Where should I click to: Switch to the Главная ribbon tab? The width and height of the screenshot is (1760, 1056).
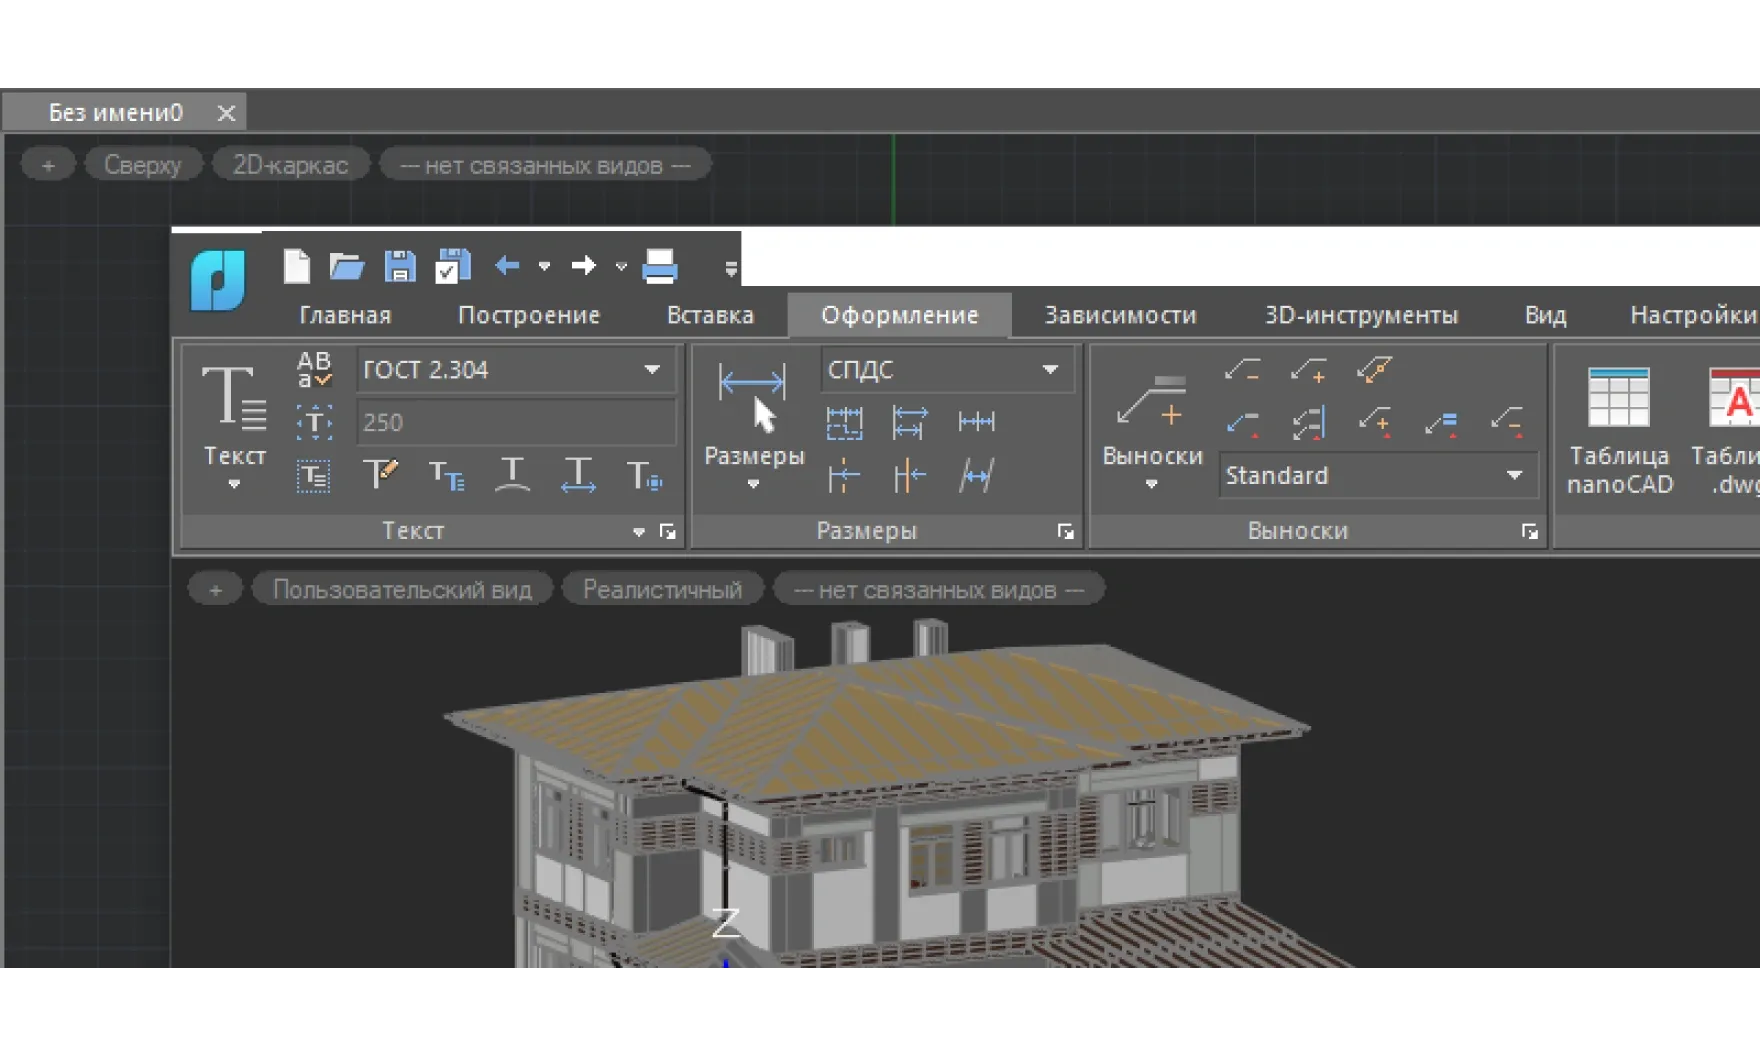(345, 315)
